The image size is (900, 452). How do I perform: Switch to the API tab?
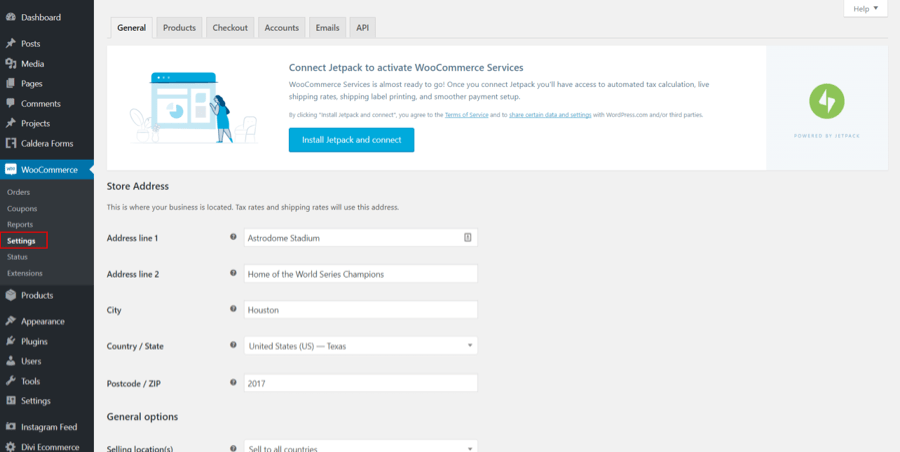(362, 28)
